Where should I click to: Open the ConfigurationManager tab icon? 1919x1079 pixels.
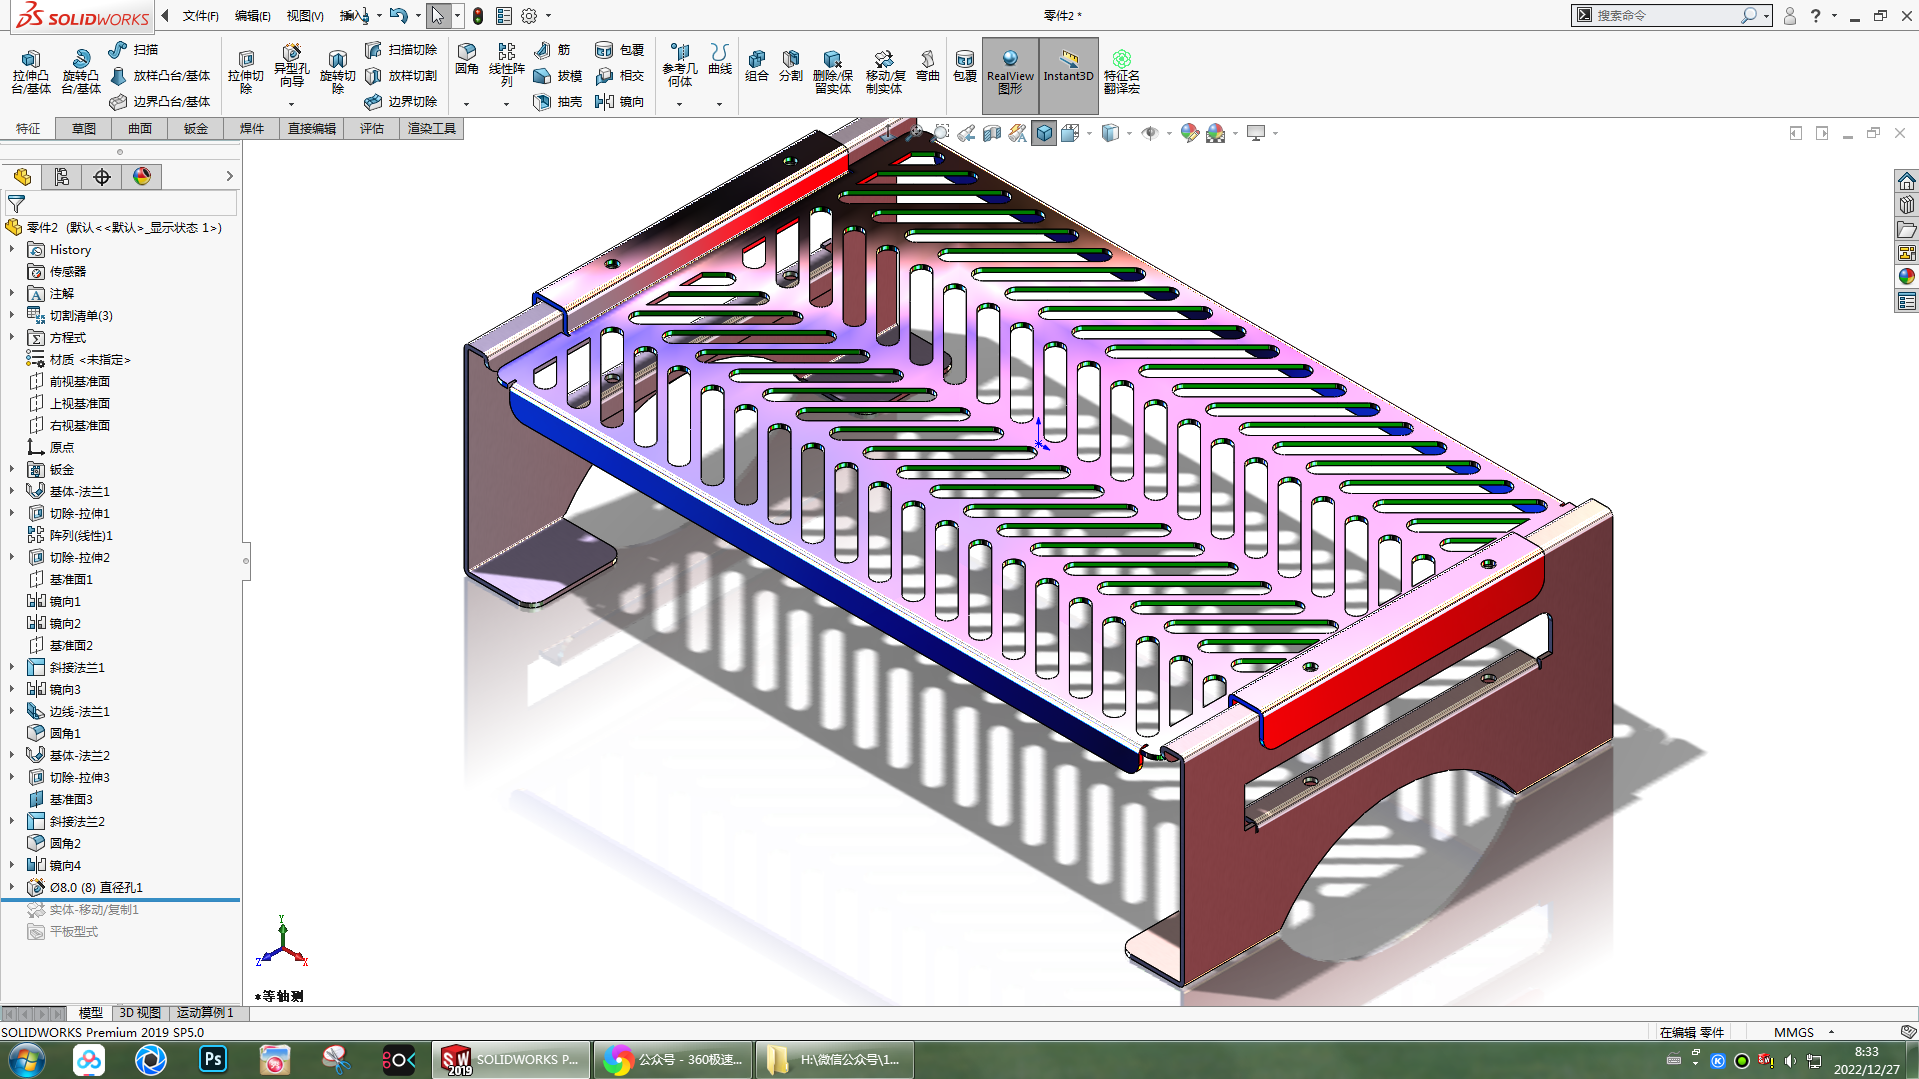102,177
